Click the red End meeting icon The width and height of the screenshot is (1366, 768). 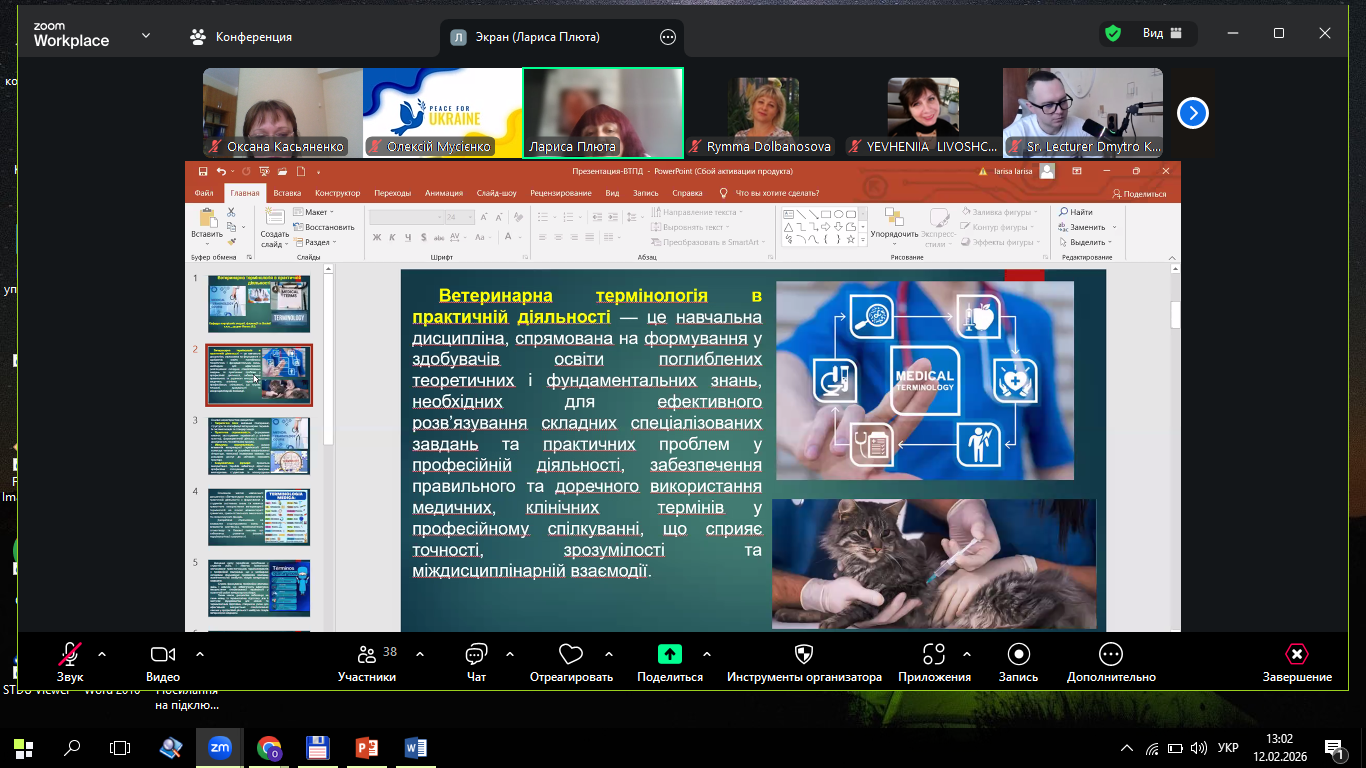point(1296,654)
